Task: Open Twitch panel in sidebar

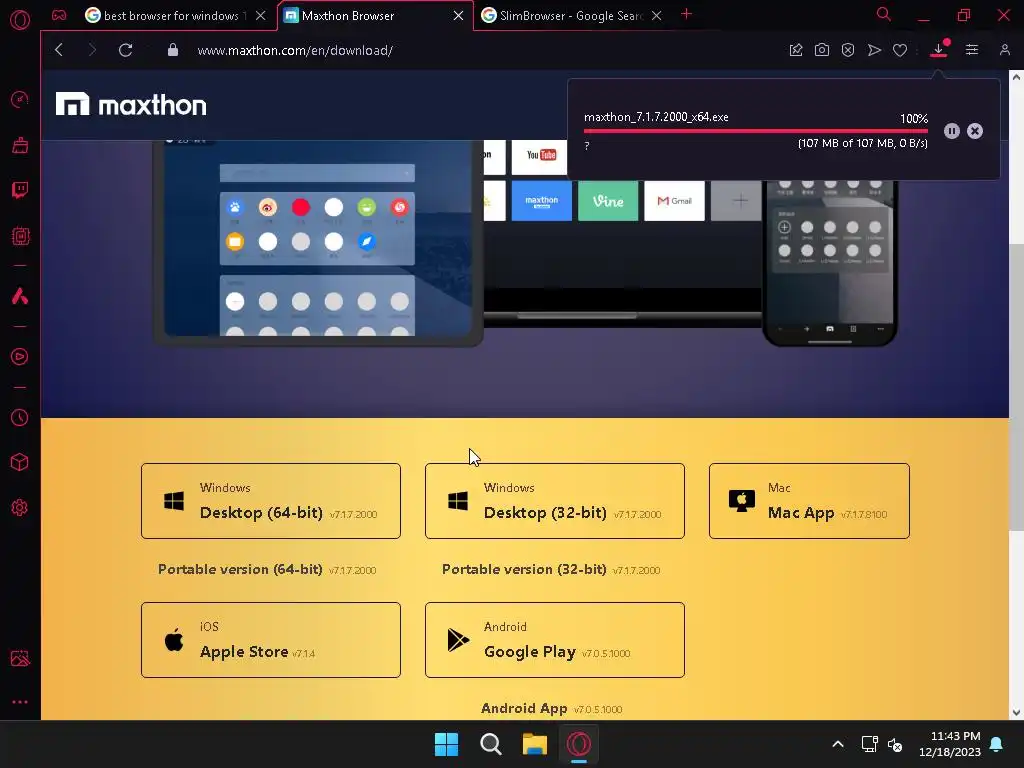Action: [20, 190]
